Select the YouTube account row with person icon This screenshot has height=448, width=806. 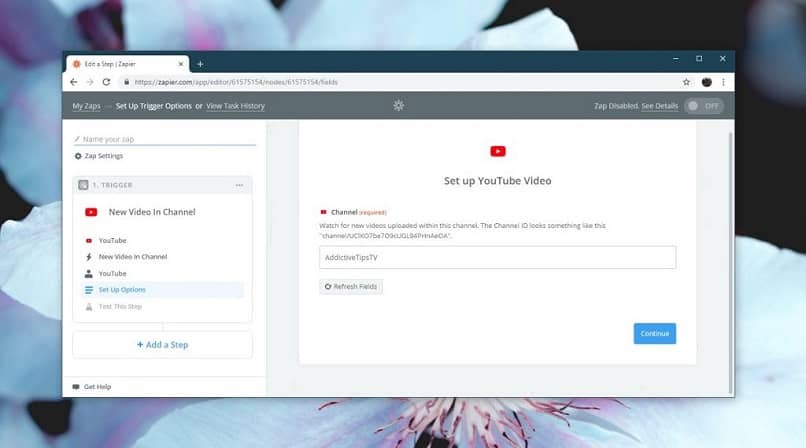(x=162, y=273)
